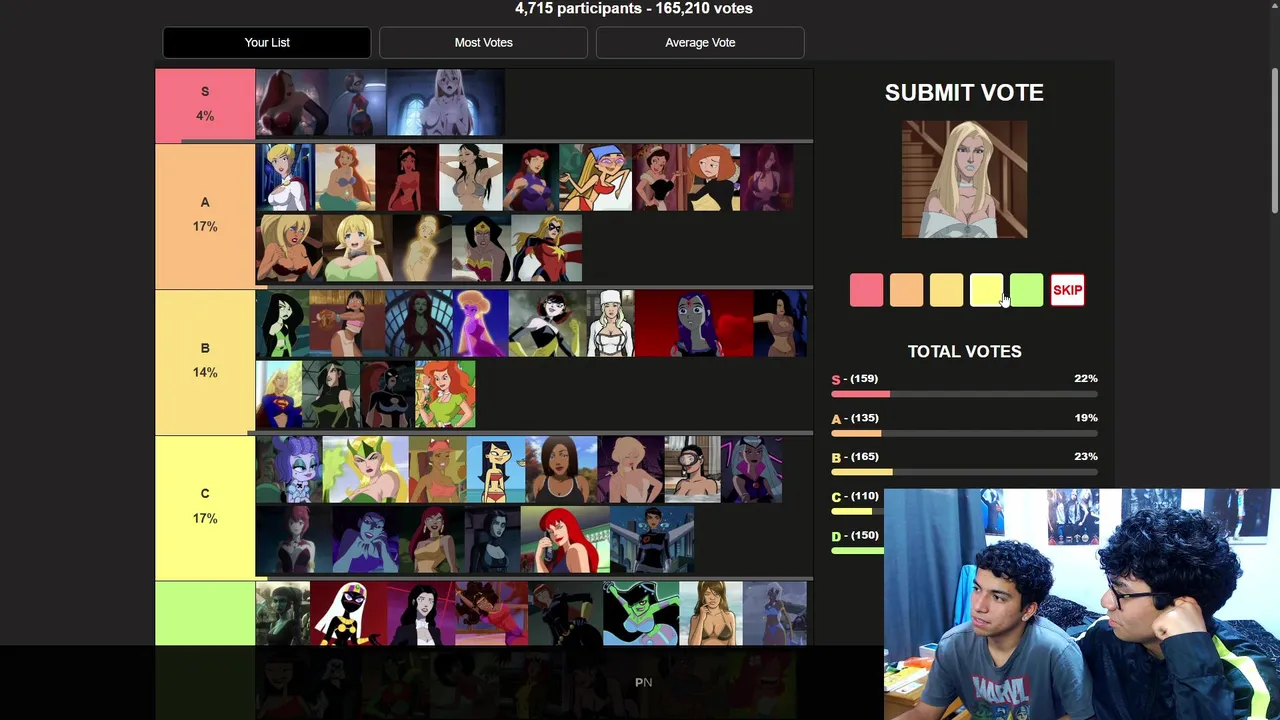Click the 'C - (110)' vote count text

tap(855, 496)
